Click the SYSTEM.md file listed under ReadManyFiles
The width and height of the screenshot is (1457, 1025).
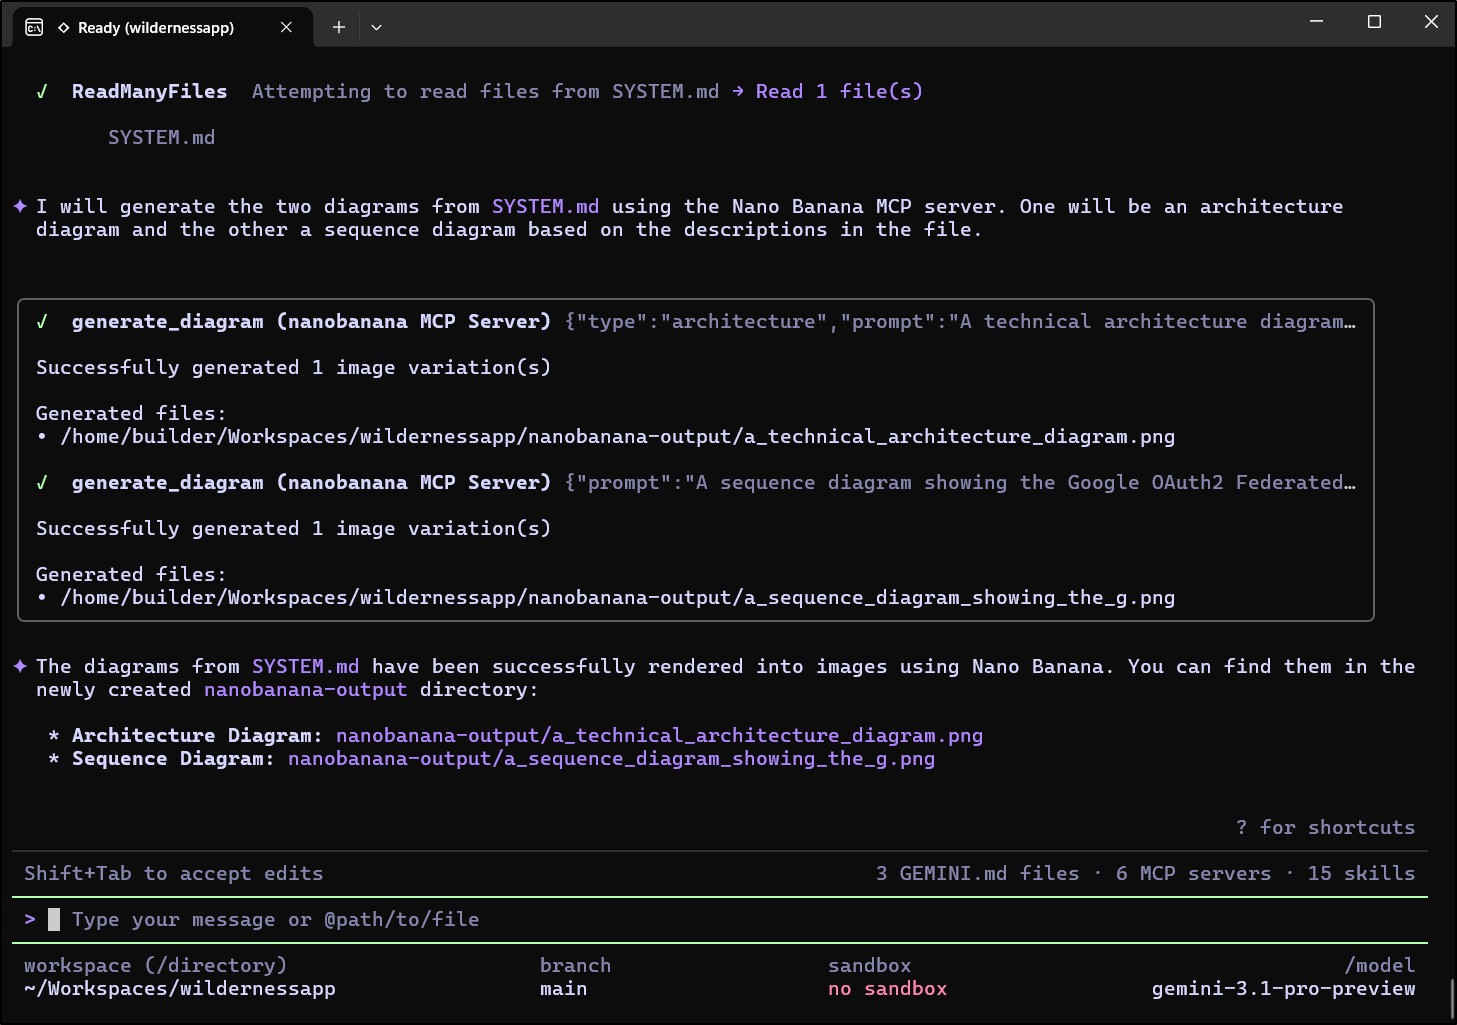point(161,138)
